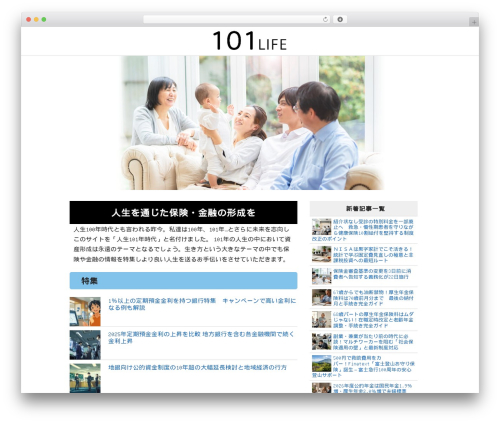Image resolution: width=500 pixels, height=423 pixels.
Task: Click the family hero banner image
Action: [x=252, y=123]
